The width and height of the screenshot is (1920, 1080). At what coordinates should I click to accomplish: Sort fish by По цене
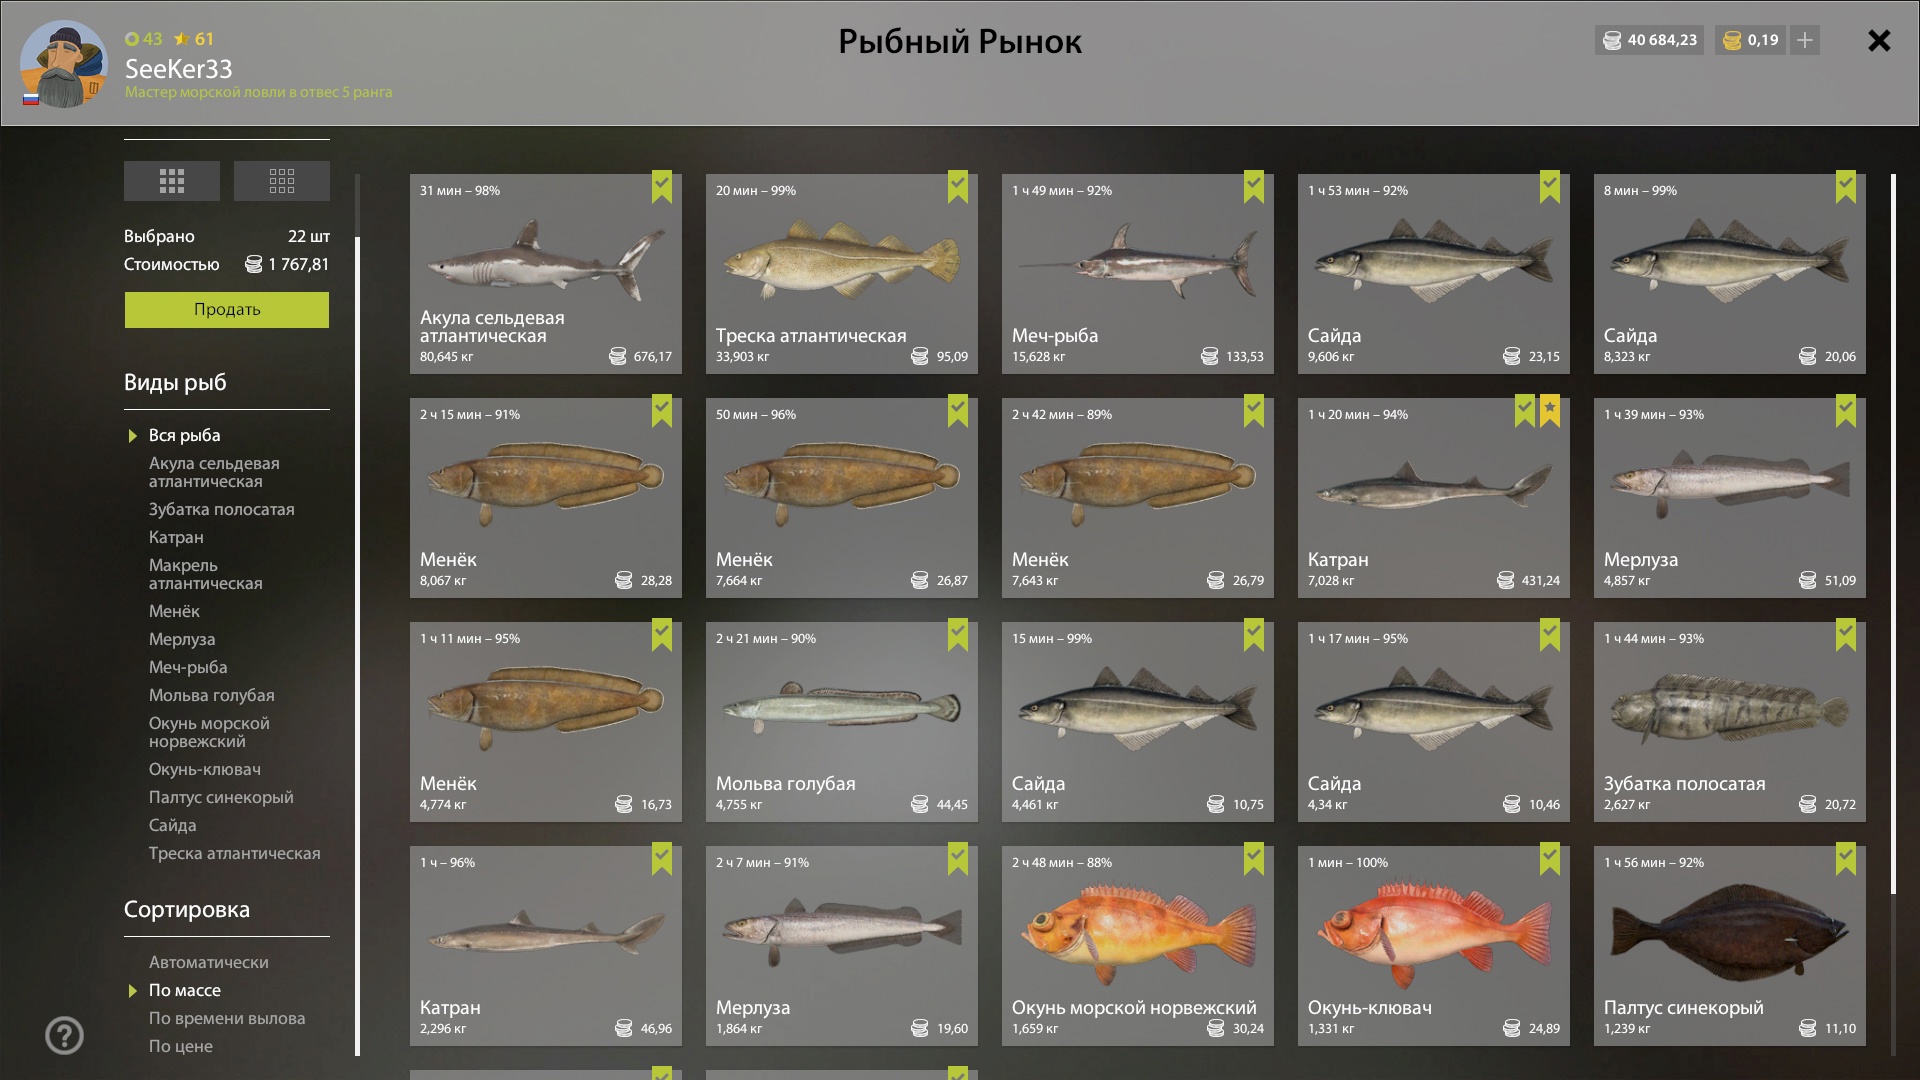click(x=180, y=1046)
